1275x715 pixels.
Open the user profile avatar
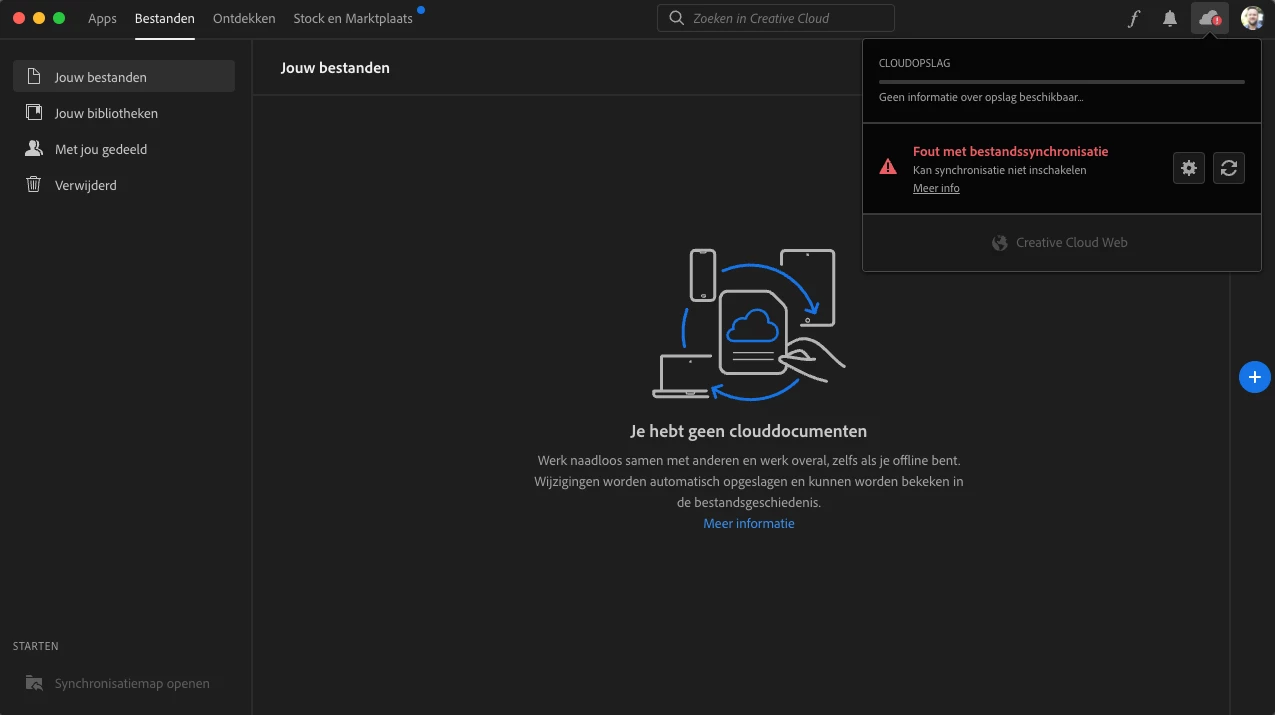pyautogui.click(x=1252, y=18)
